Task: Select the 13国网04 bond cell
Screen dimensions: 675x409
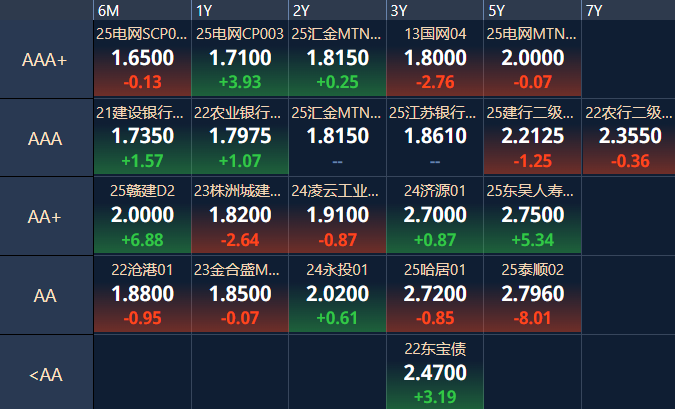Action: (x=435, y=60)
